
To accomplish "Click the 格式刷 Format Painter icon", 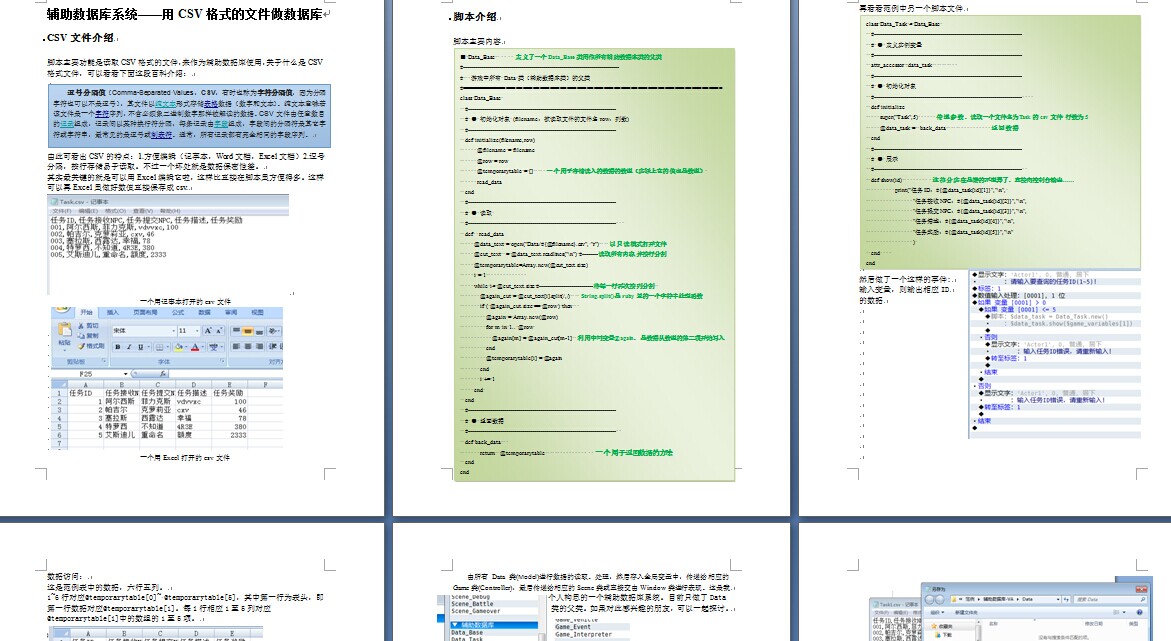I will 81,346.
